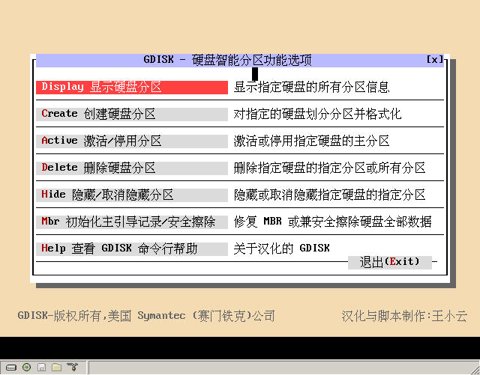Select the Delete 删除硬盘分区 option

(132, 168)
